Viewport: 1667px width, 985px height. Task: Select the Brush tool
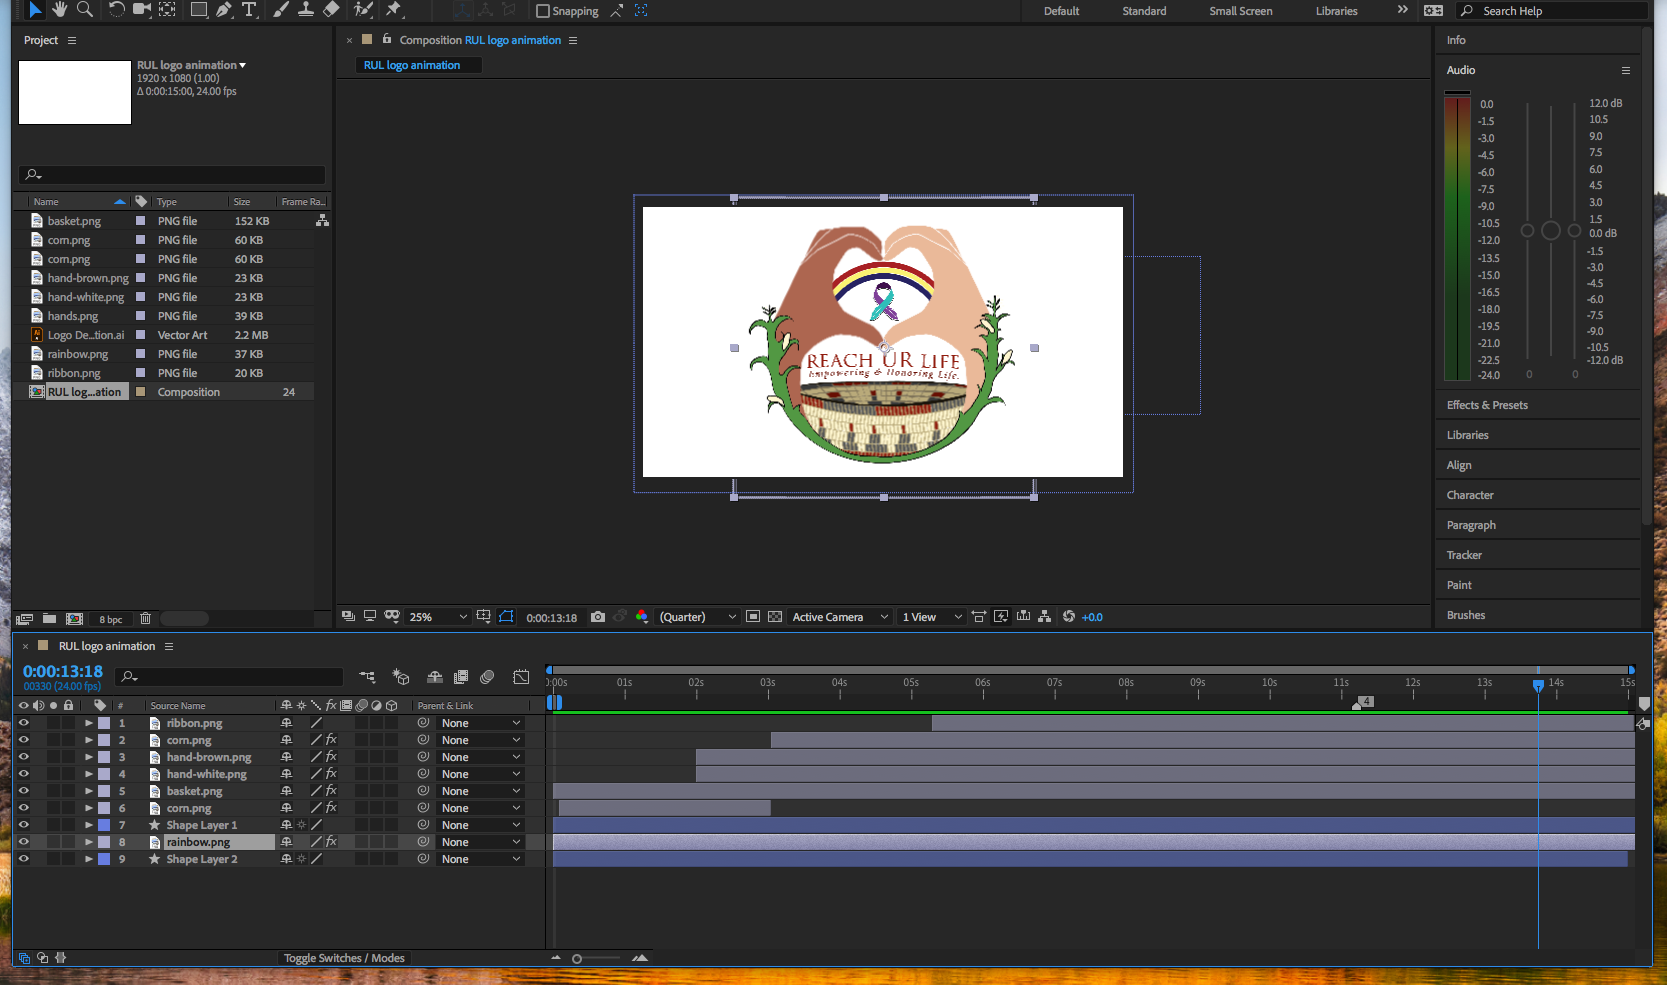point(281,10)
